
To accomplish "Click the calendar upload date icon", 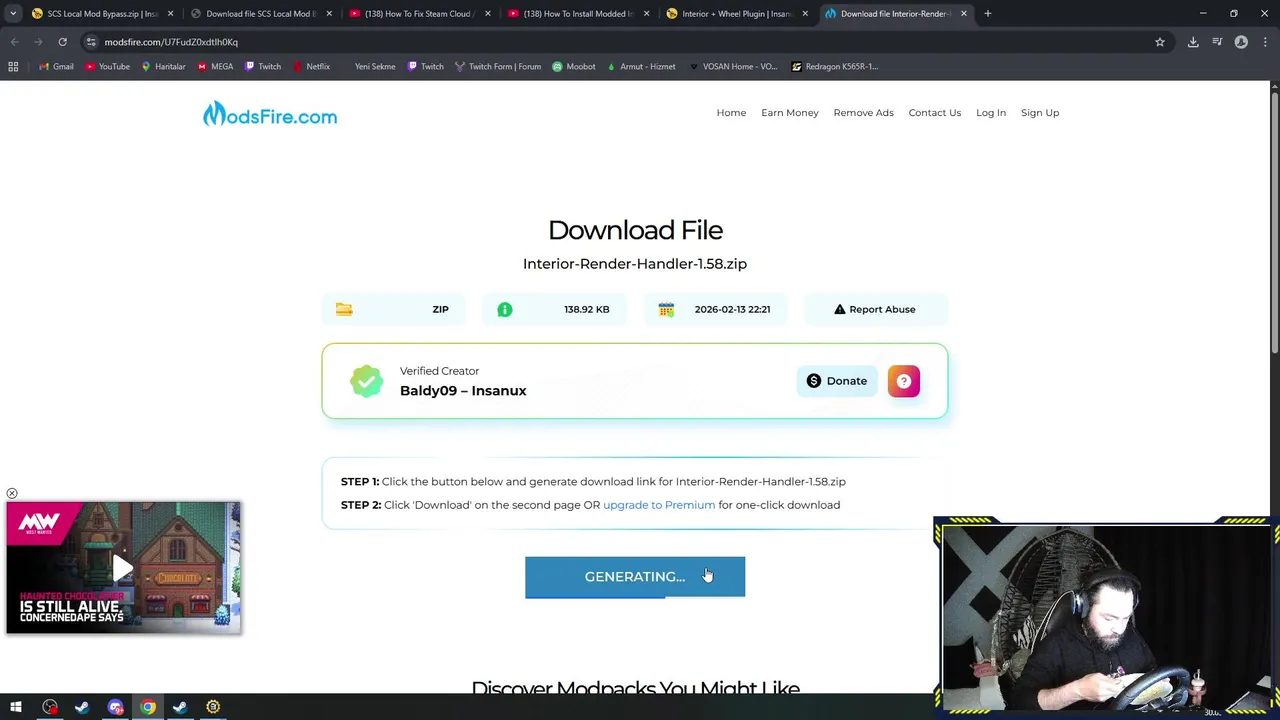I will (x=666, y=309).
